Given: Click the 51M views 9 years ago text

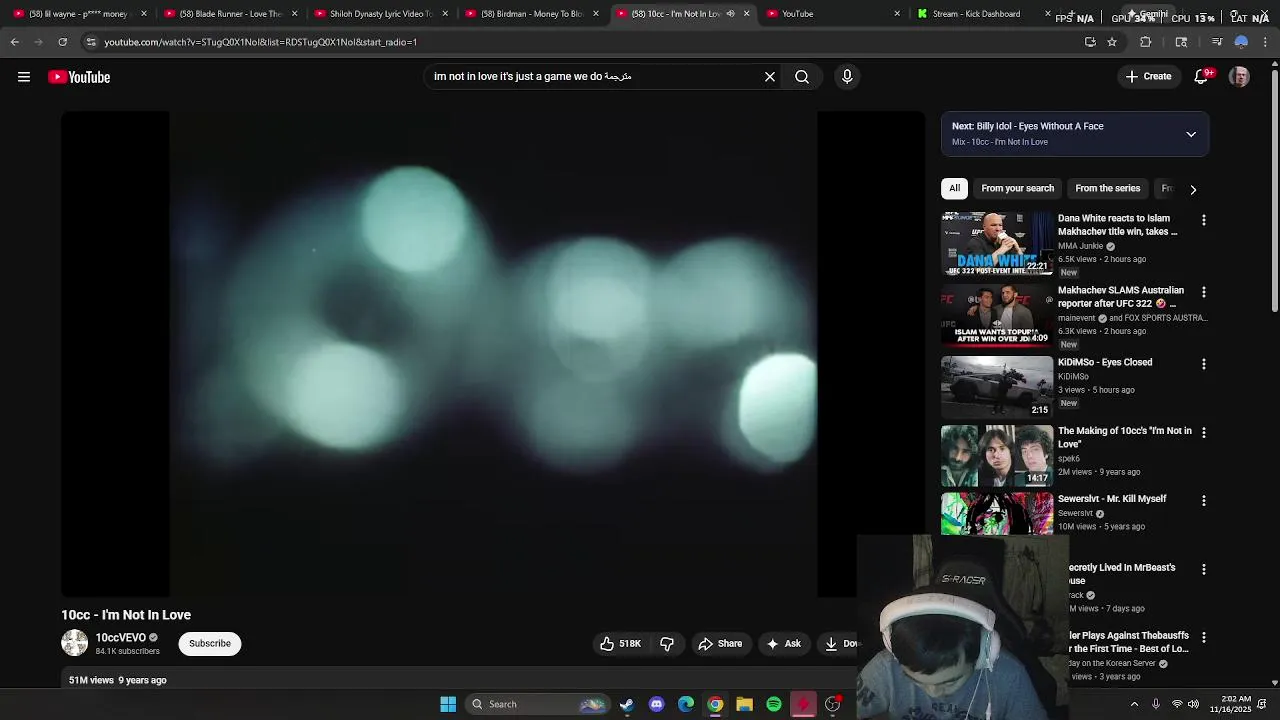Looking at the screenshot, I should 117,680.
